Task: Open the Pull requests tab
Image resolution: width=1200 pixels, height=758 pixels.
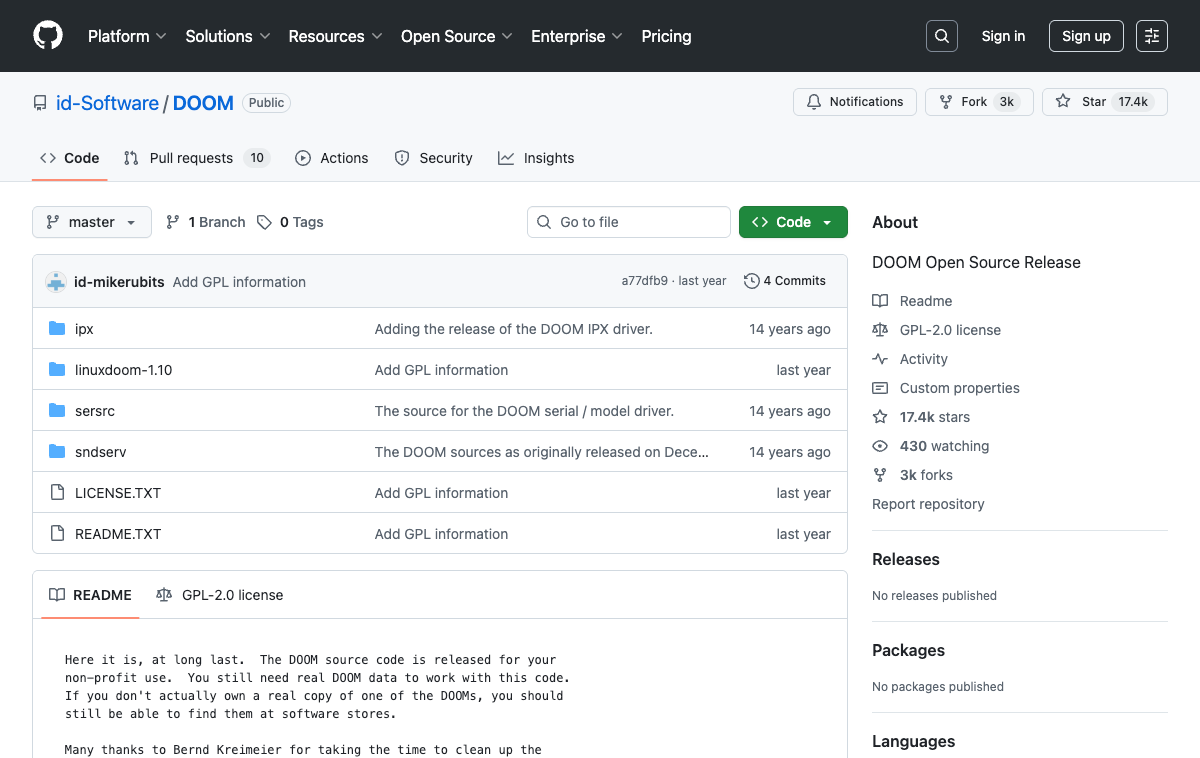Action: (197, 158)
